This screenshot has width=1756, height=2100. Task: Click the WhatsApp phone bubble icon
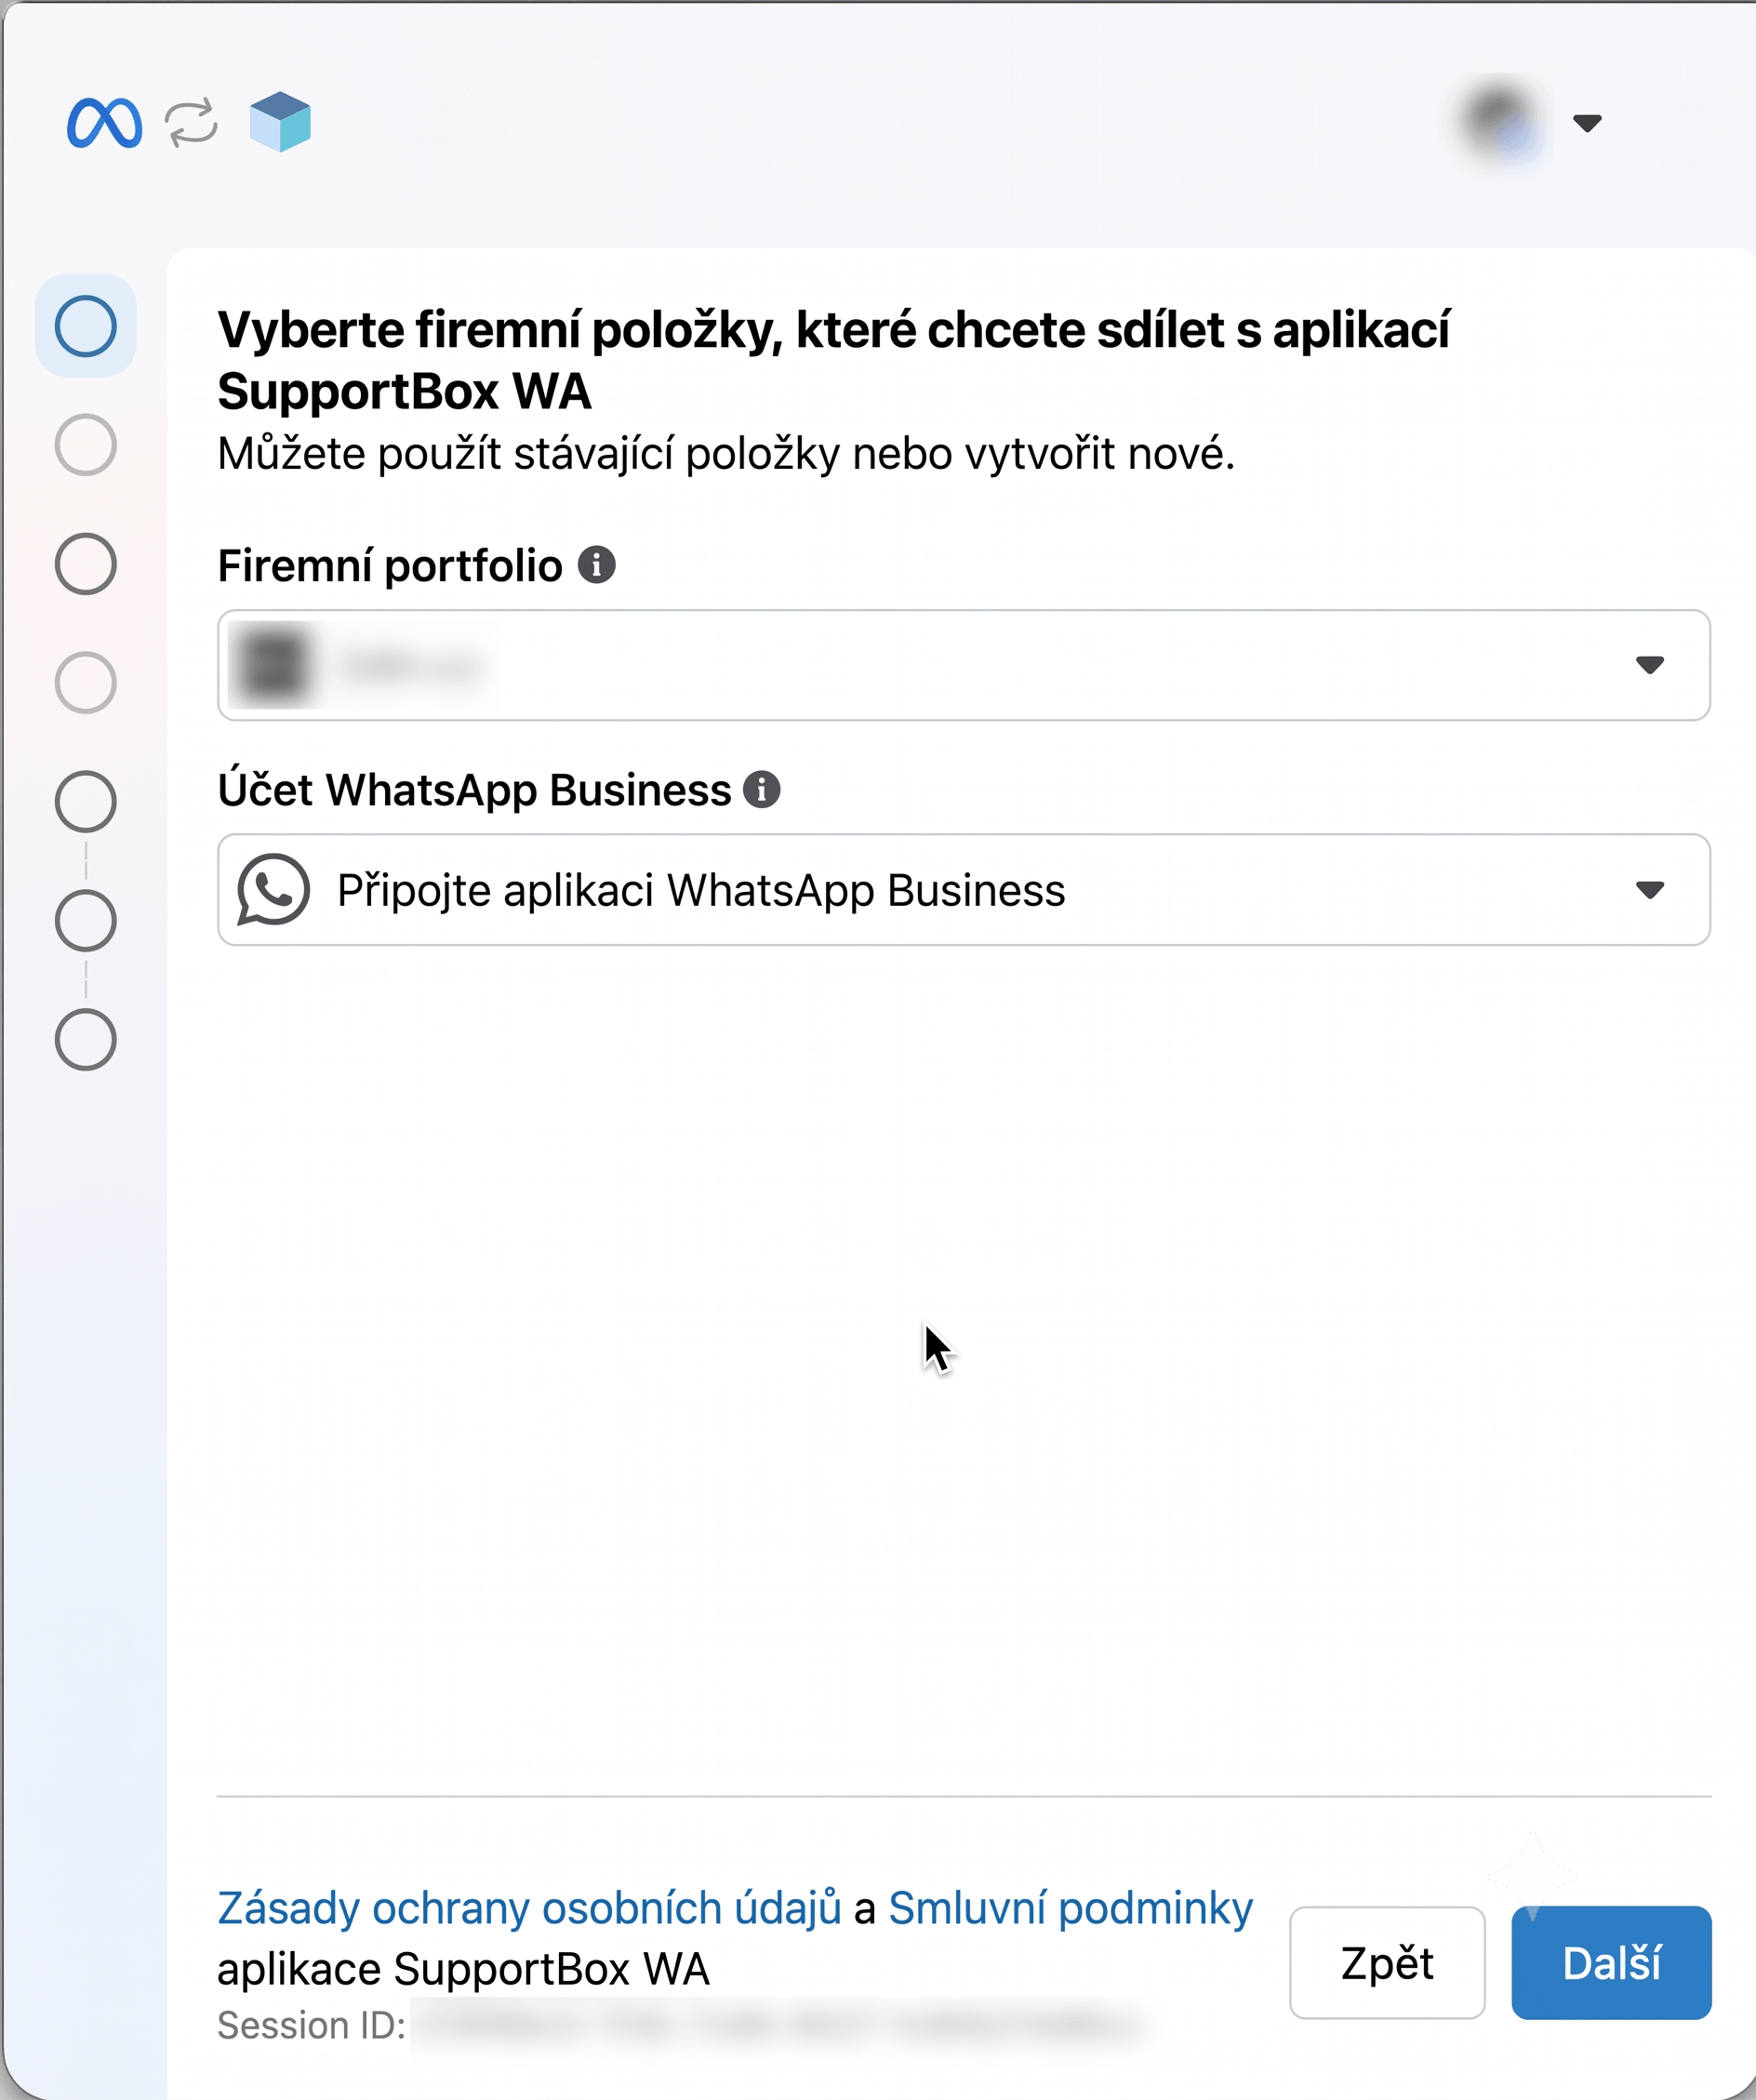point(273,890)
